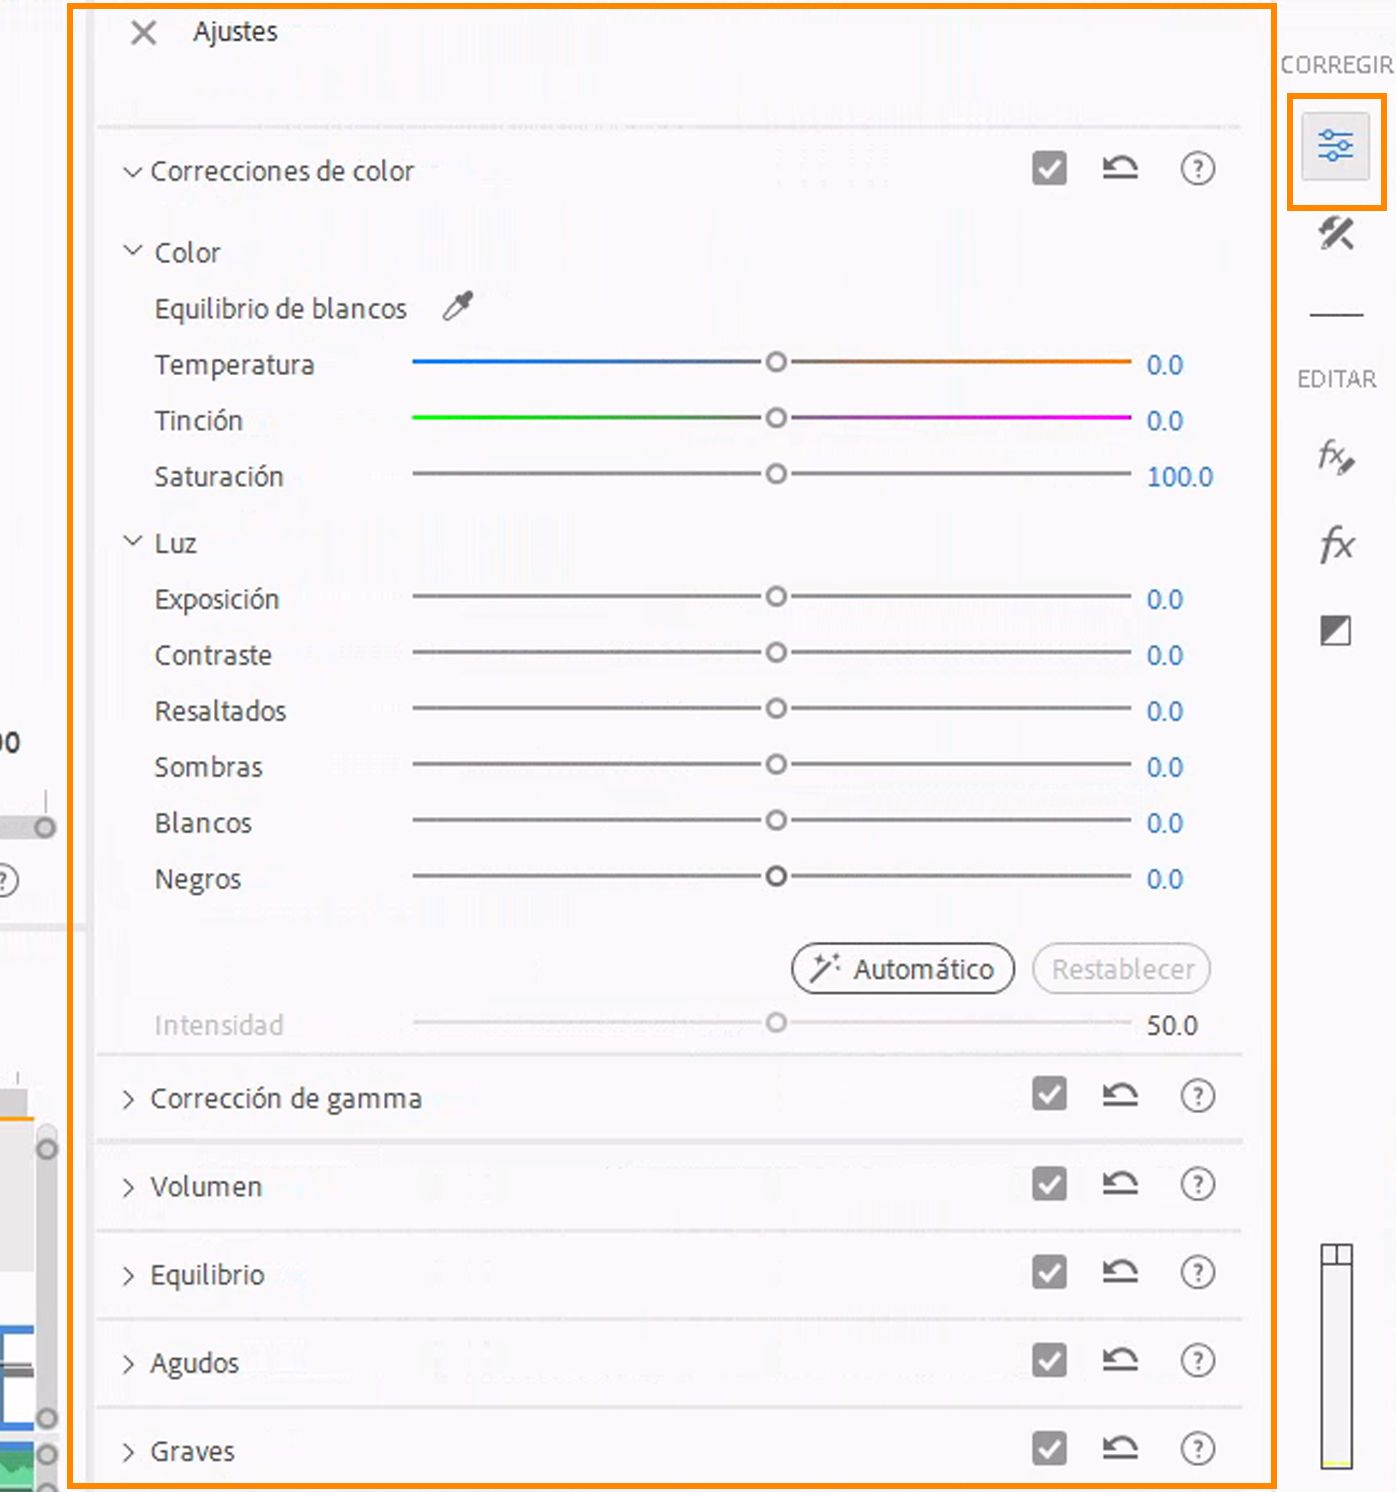Click the Saturación value 100.0

pos(1180,477)
